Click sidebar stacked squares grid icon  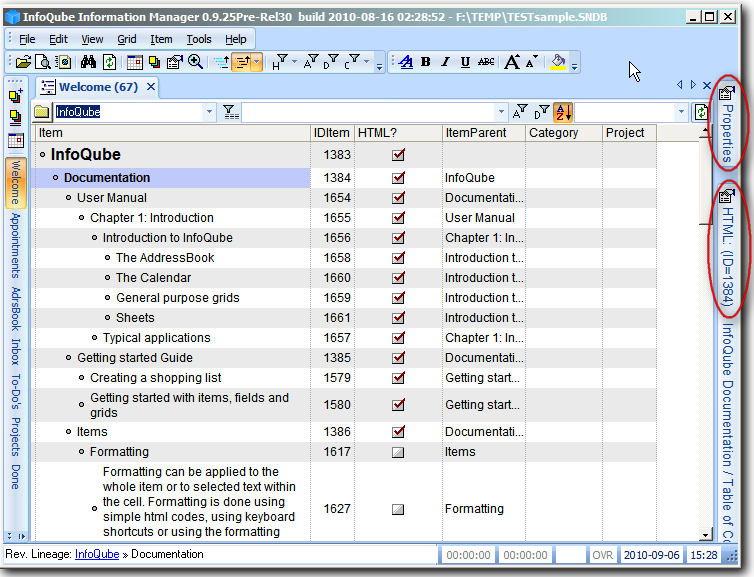(x=15, y=118)
